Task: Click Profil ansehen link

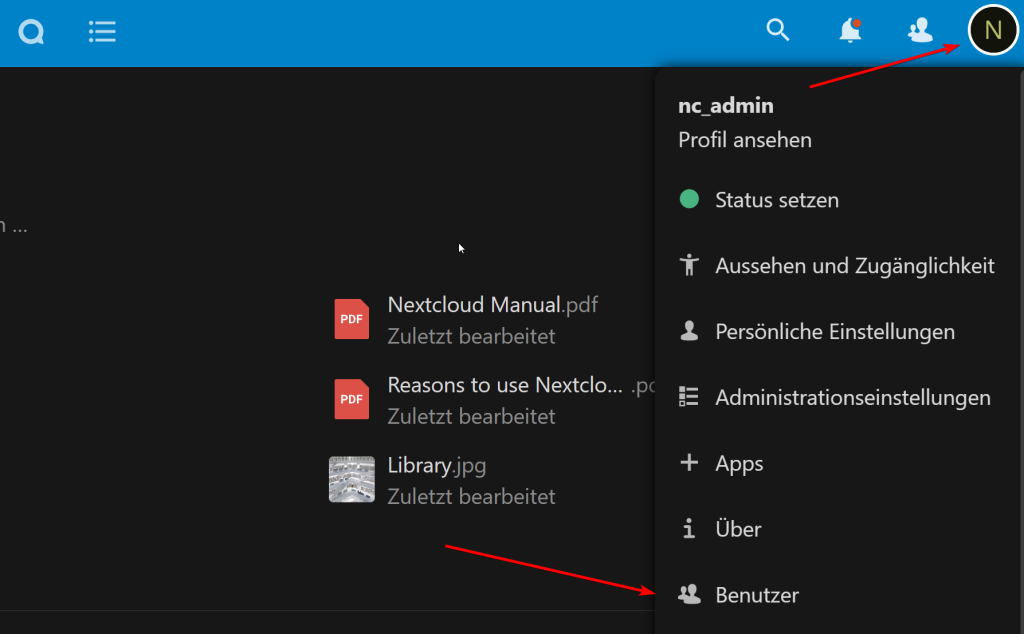Action: (x=745, y=140)
